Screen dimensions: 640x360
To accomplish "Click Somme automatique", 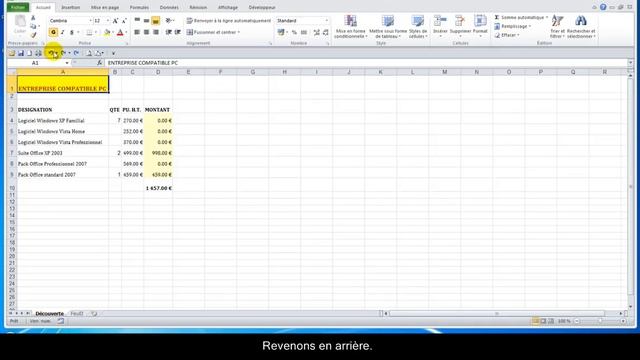I will (521, 18).
